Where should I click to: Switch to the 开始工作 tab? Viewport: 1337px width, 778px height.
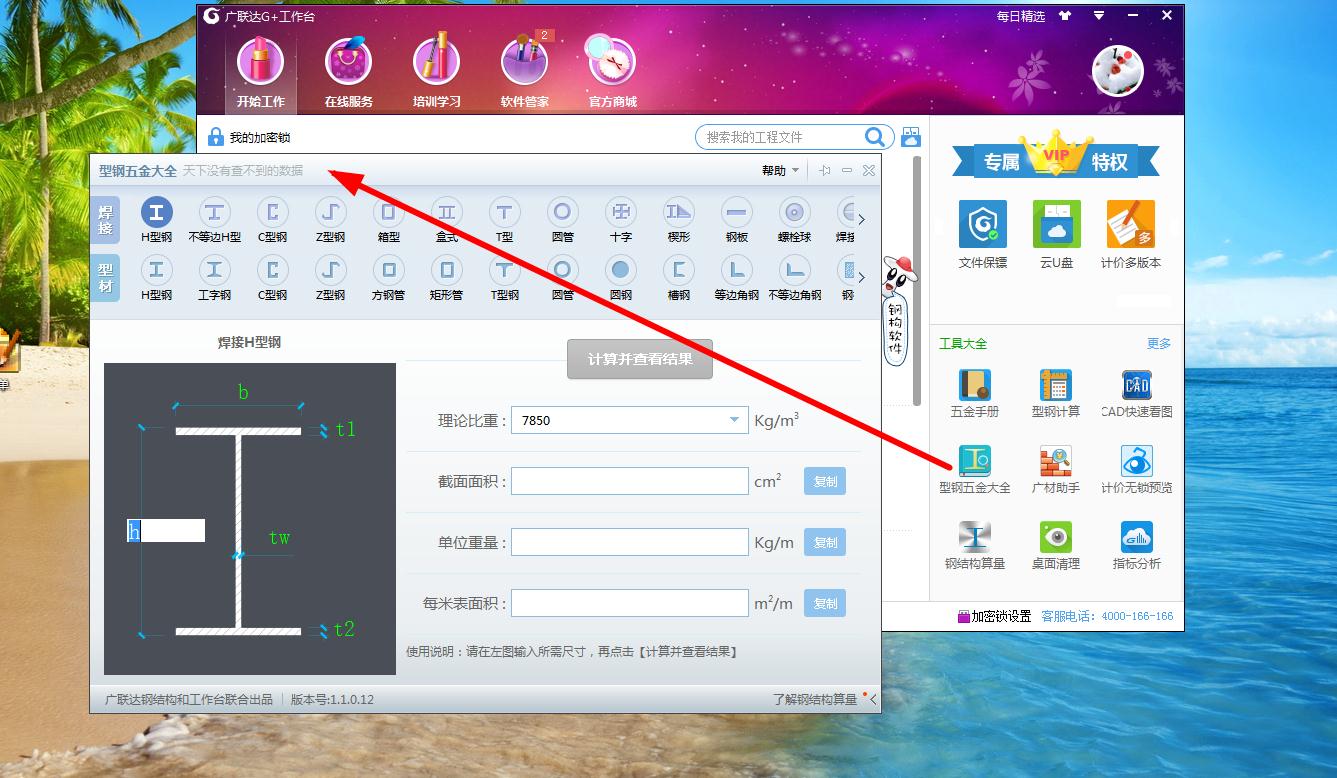[260, 72]
